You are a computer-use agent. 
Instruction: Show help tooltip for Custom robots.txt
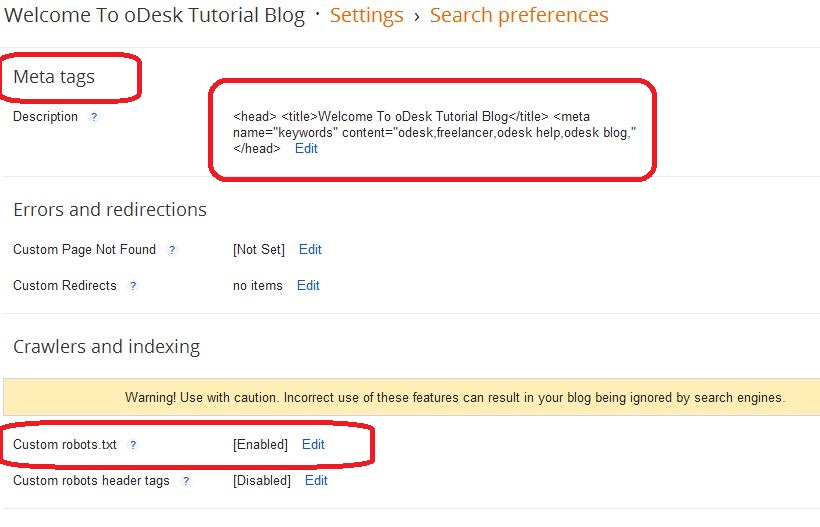click(x=133, y=445)
